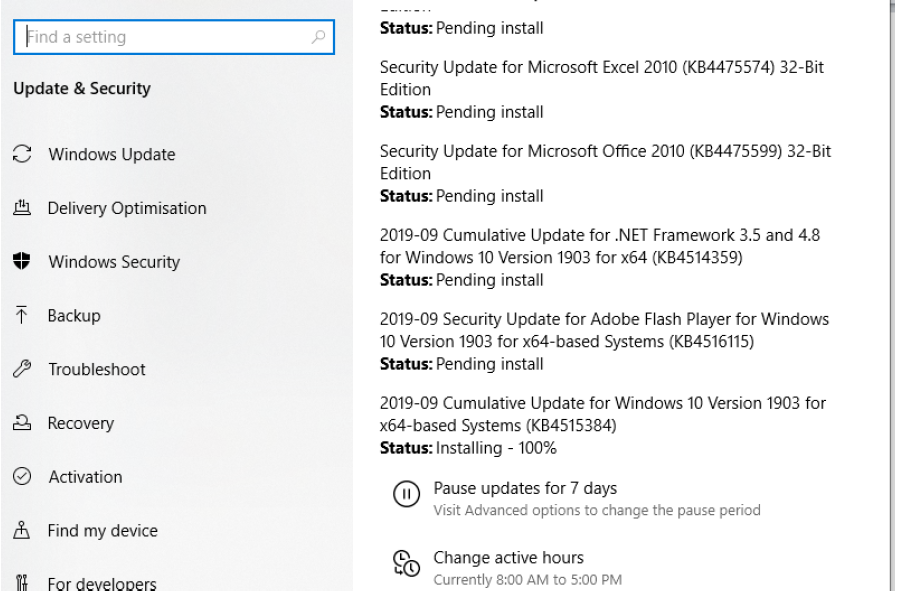Select Find my device
Screen dimensions: 897x592
point(102,530)
